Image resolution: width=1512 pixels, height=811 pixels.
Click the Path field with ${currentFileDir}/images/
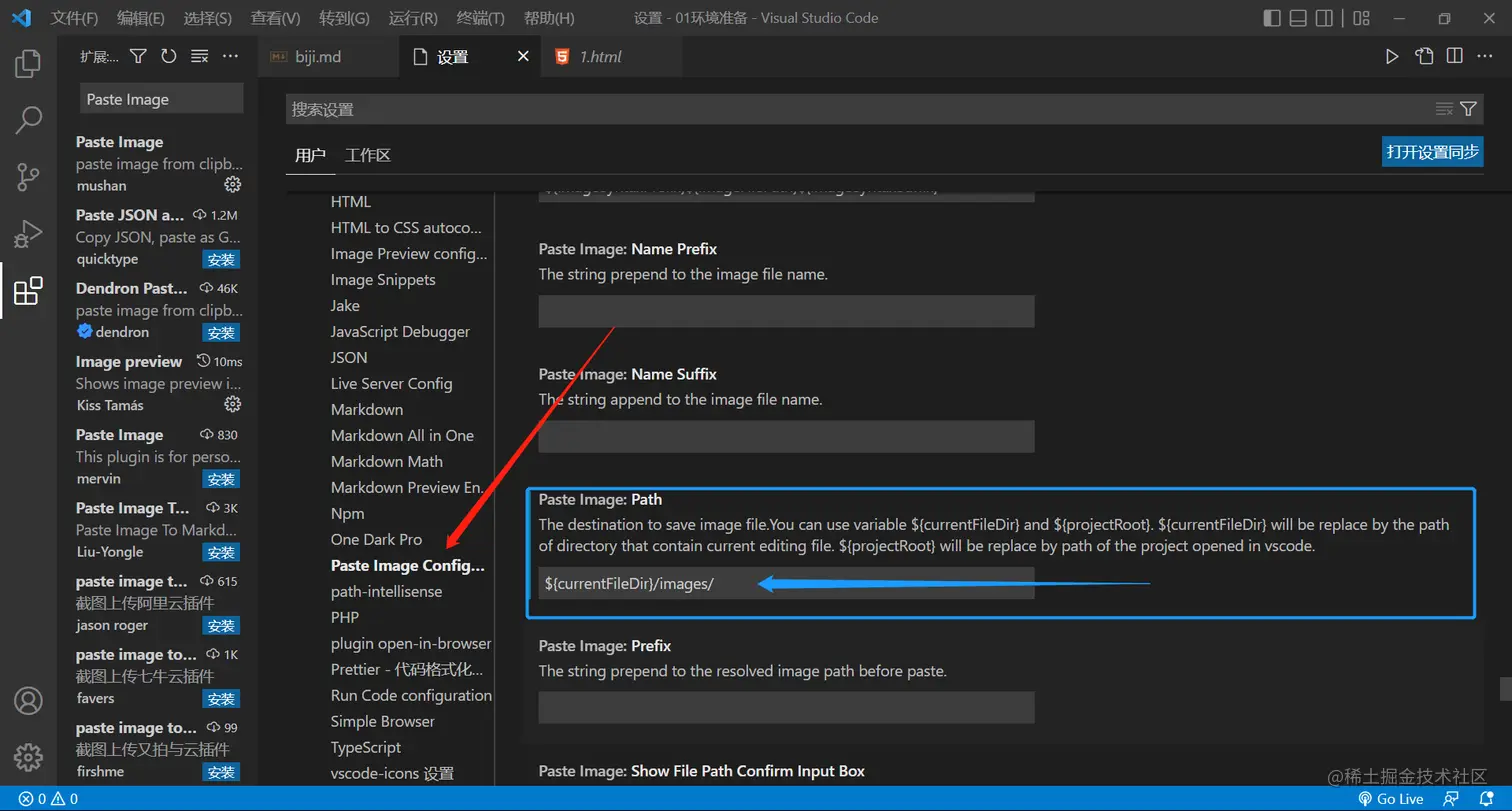click(x=786, y=583)
